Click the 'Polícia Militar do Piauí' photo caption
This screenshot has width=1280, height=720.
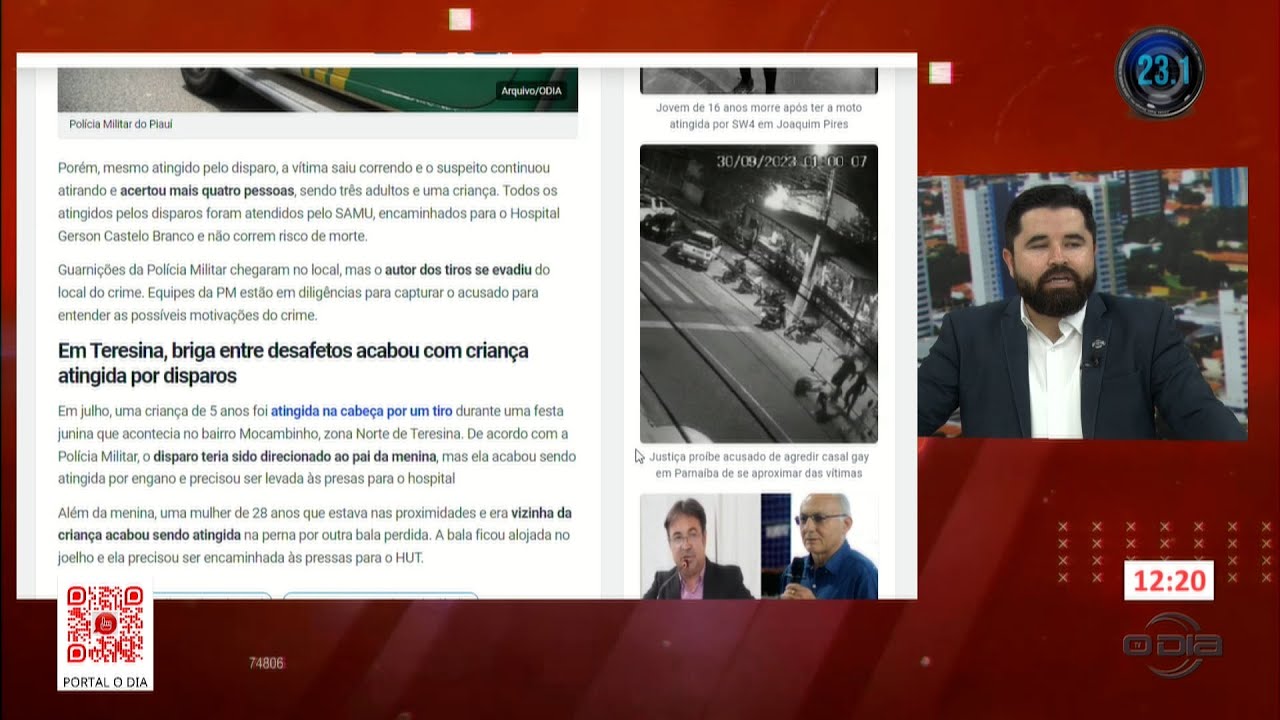(121, 125)
